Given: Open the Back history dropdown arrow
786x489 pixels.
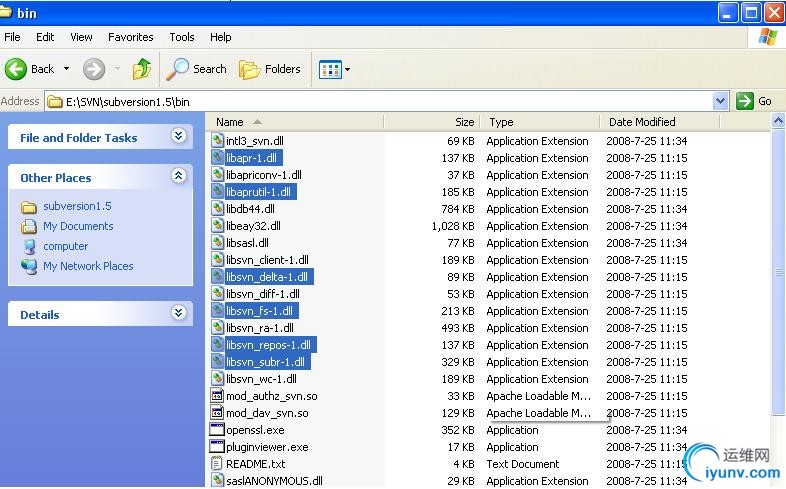Looking at the screenshot, I should 66,69.
